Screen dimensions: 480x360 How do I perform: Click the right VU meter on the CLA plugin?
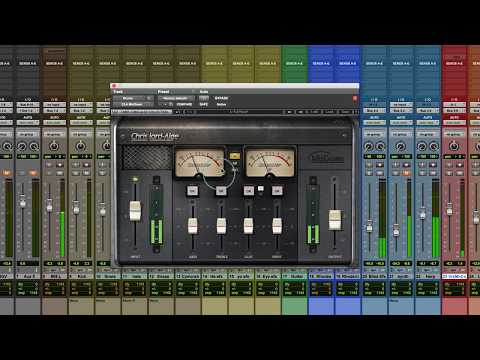point(270,162)
